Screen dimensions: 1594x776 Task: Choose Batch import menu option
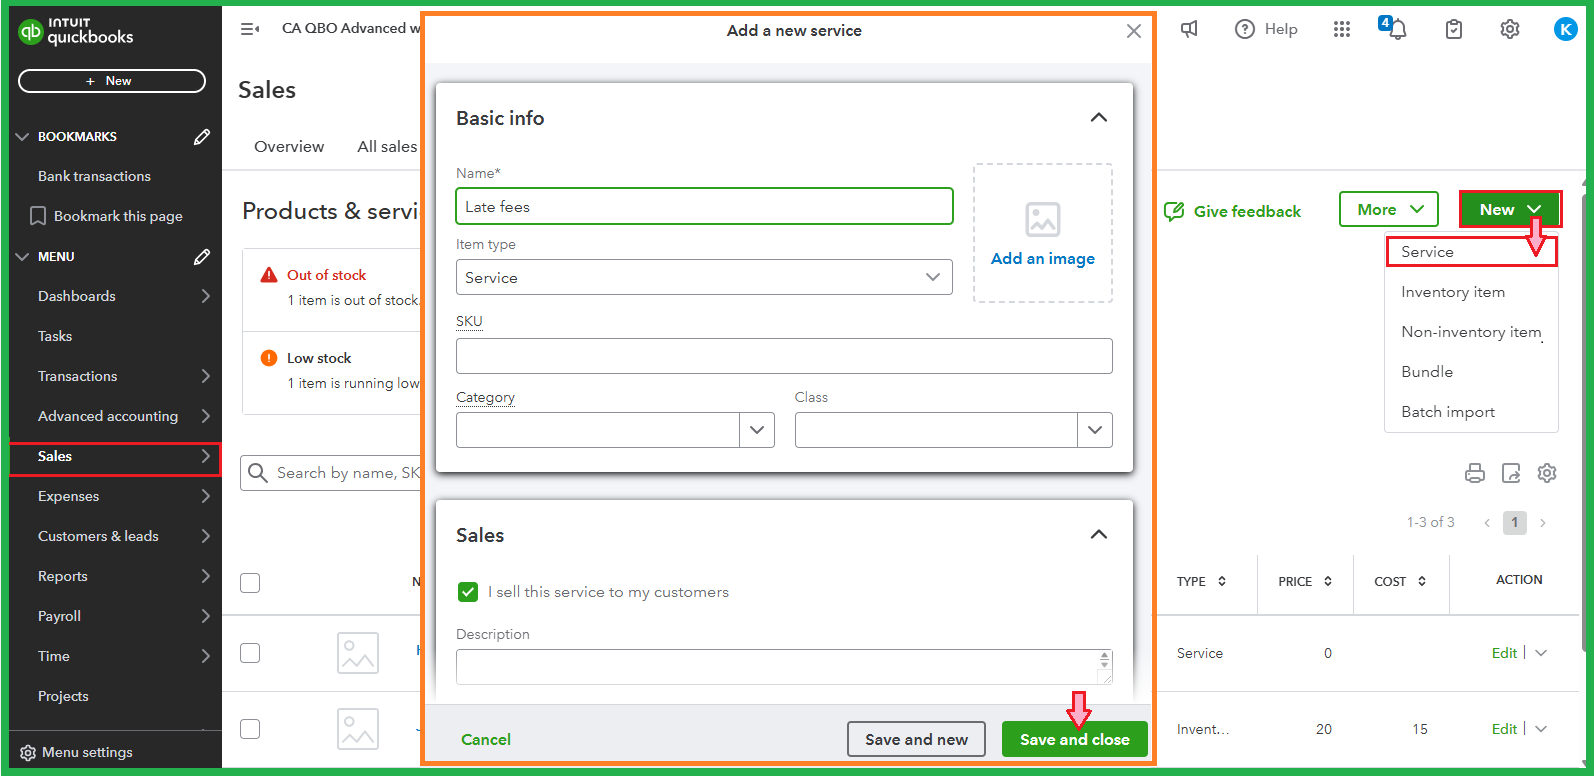(x=1447, y=412)
